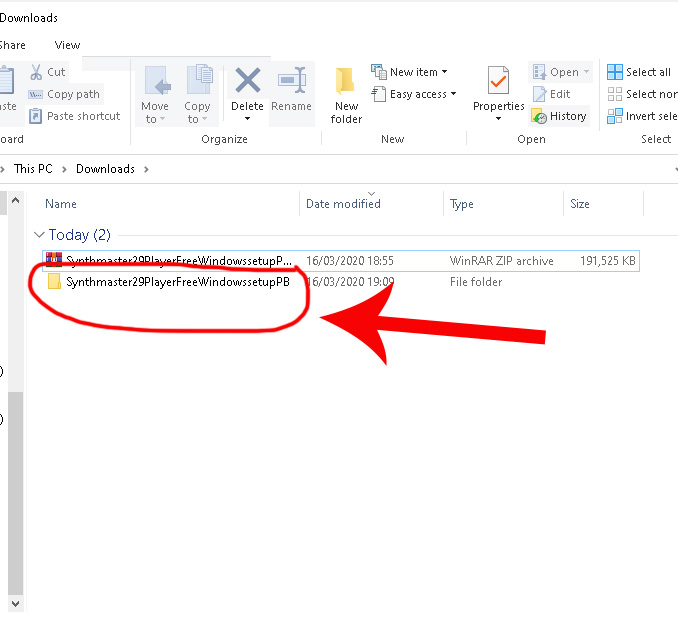Create a New folder from the ribbon

click(346, 95)
